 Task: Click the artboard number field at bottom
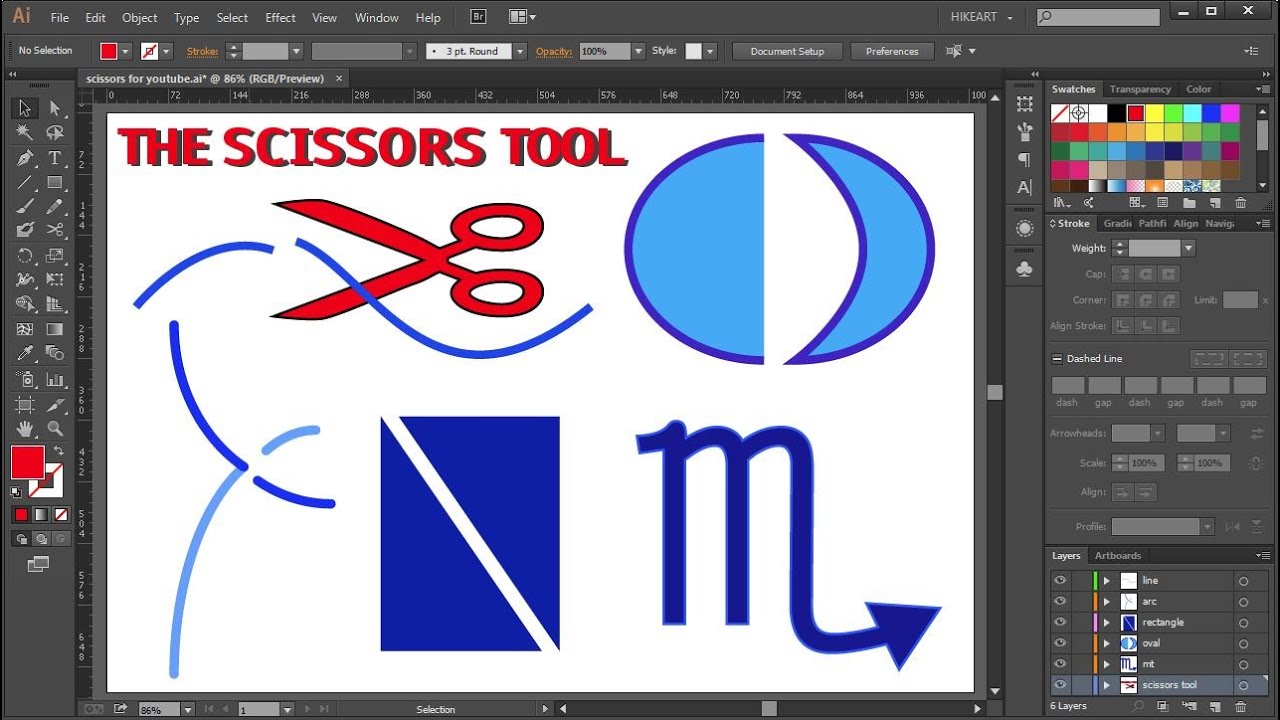tap(258, 709)
